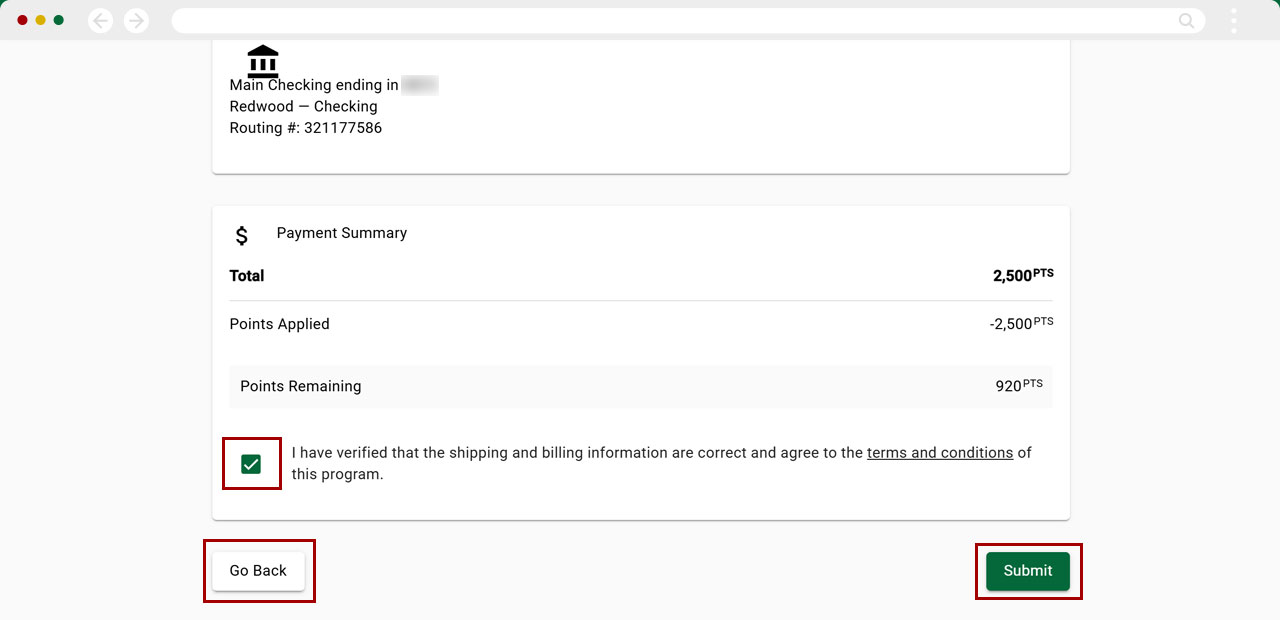
Task: Click the blurred account number
Action: 420,85
